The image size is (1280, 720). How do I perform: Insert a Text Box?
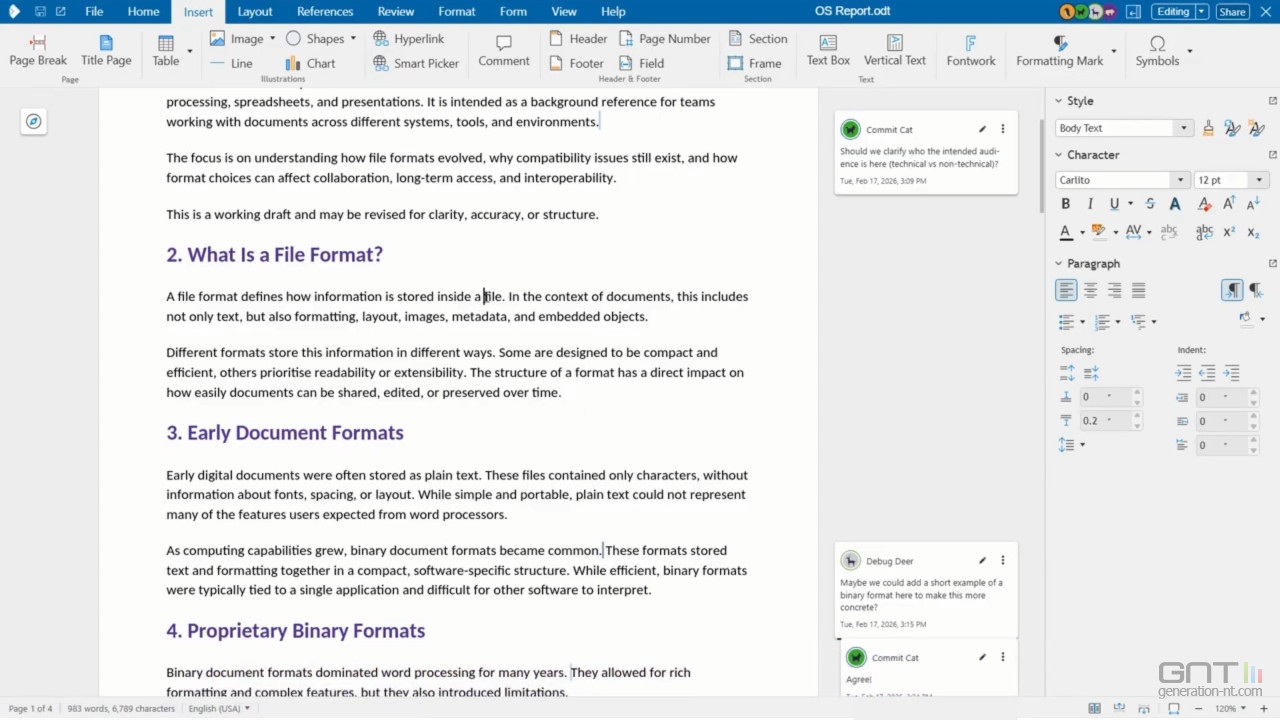pos(828,50)
